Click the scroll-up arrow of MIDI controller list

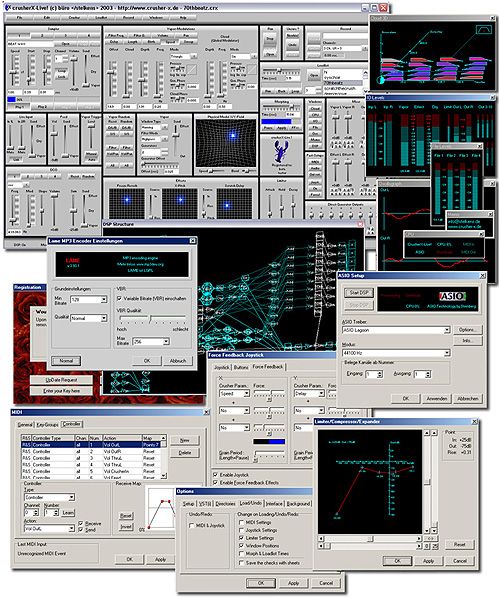tap(163, 438)
